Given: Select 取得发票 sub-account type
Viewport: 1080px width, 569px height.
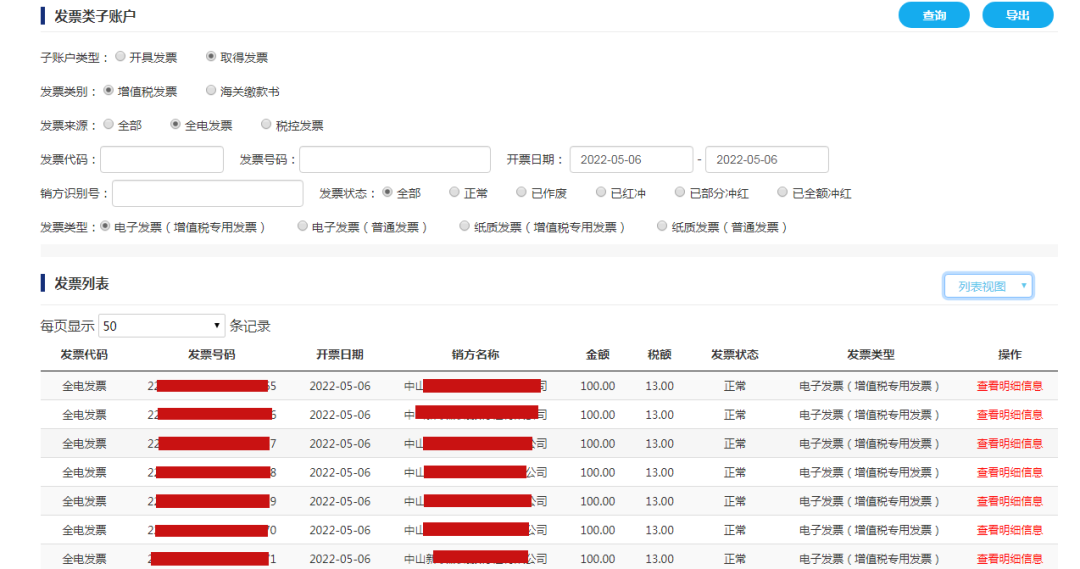Looking at the screenshot, I should pos(211,56).
